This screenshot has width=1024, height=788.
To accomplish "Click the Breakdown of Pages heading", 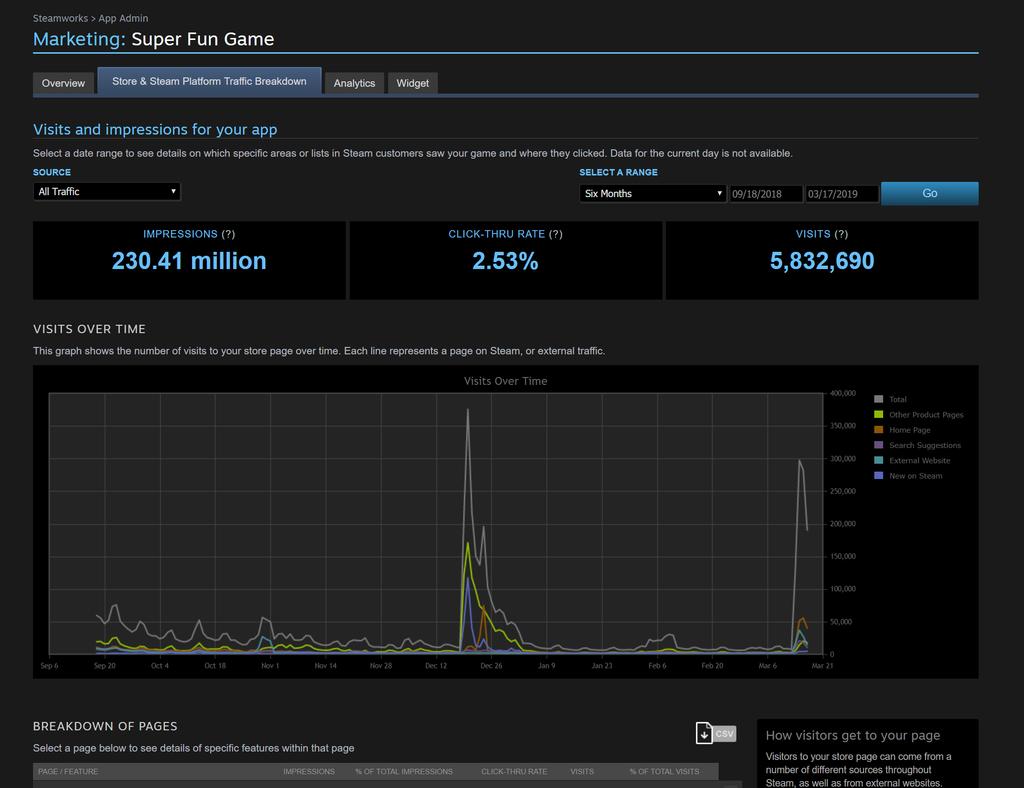I will click(x=105, y=726).
